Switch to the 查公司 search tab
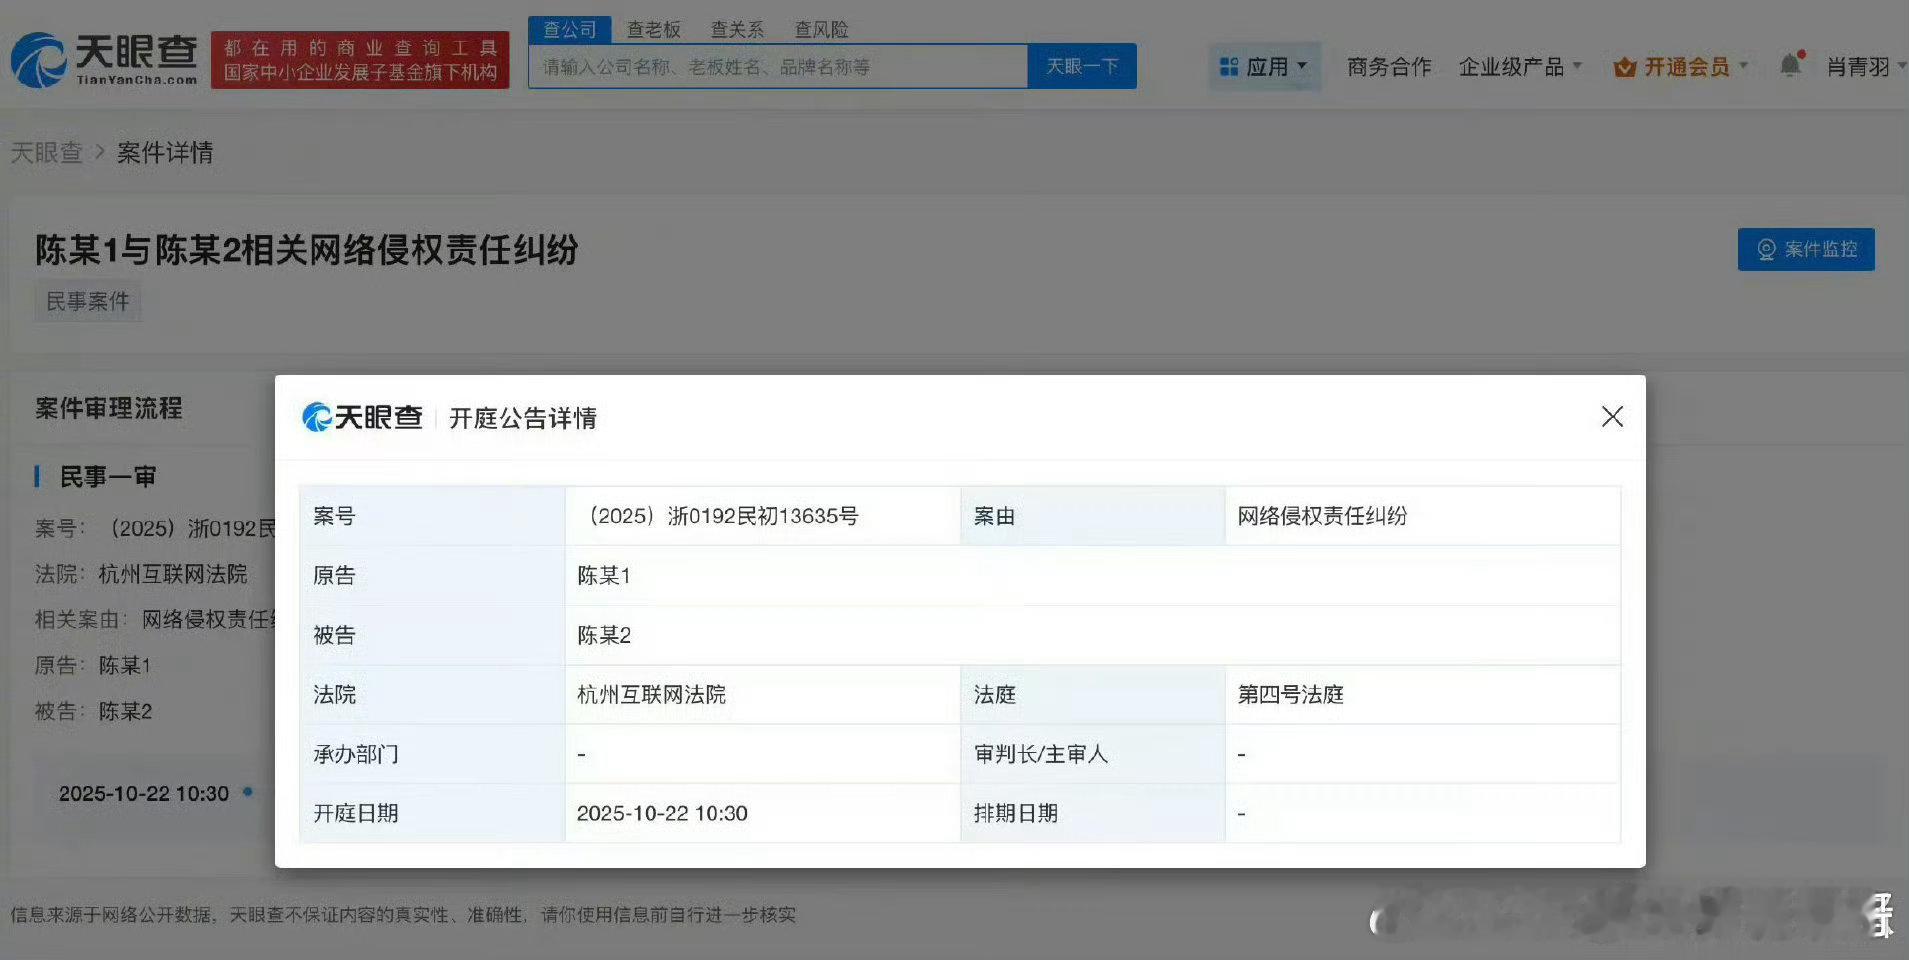The width and height of the screenshot is (1909, 960). (x=569, y=30)
